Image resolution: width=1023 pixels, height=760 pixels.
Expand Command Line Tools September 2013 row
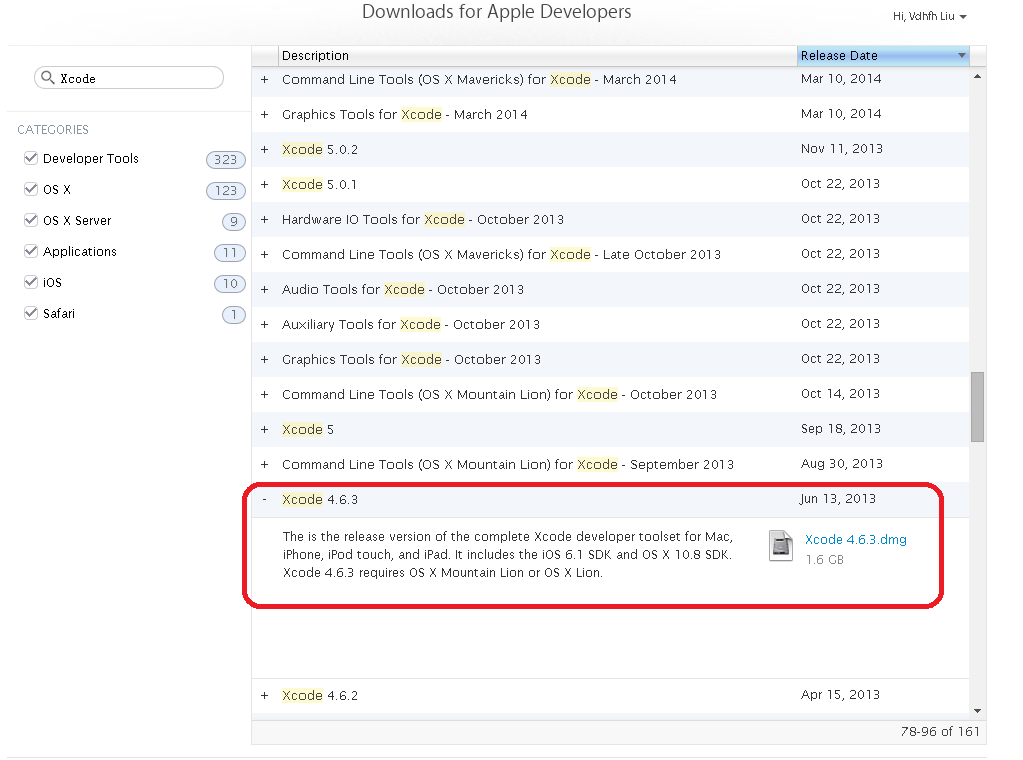(x=264, y=464)
